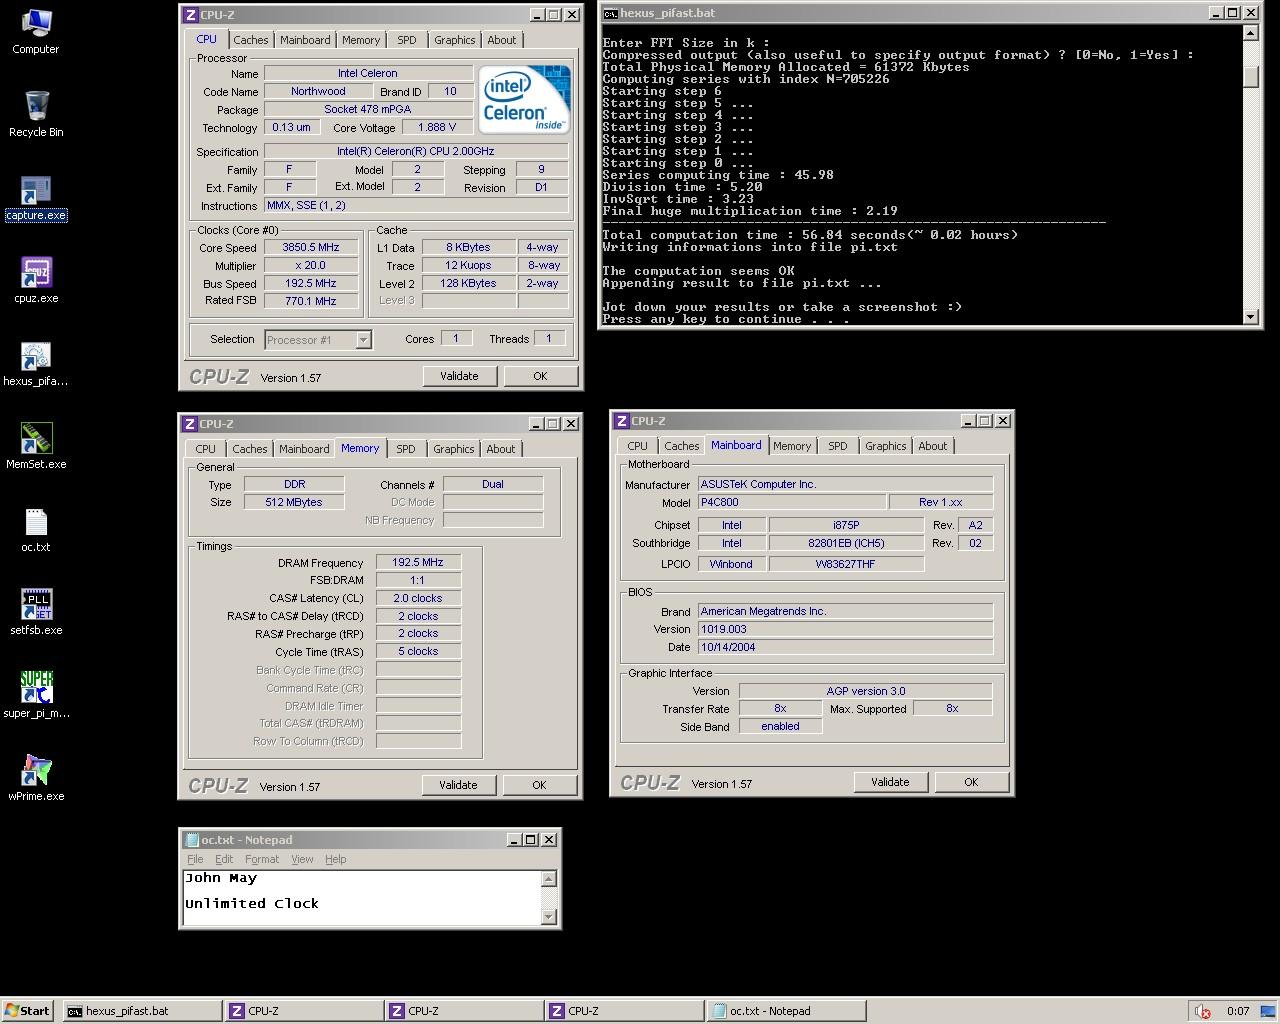Screen dimensions: 1280x1024
Task: Open Caches tab in Mainboard CPU-Z window
Action: click(681, 446)
